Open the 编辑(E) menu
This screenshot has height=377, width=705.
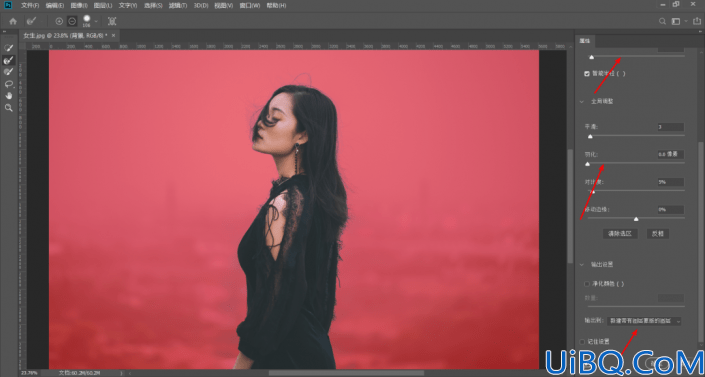[54, 5]
